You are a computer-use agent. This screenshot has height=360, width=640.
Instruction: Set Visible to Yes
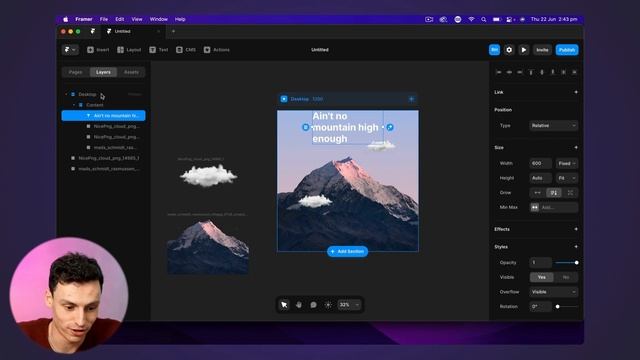click(542, 277)
